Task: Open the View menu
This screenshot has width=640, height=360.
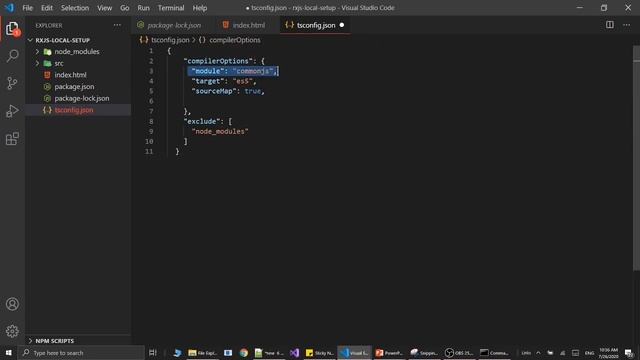Action: point(104,8)
